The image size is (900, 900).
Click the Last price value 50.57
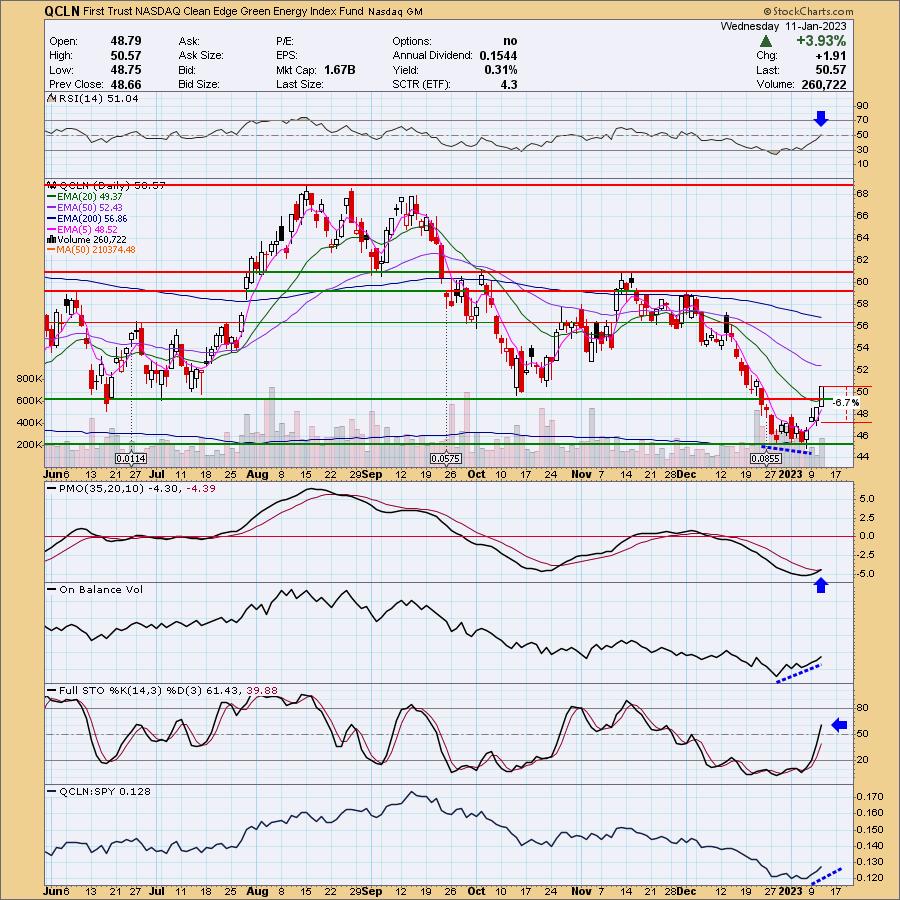831,70
